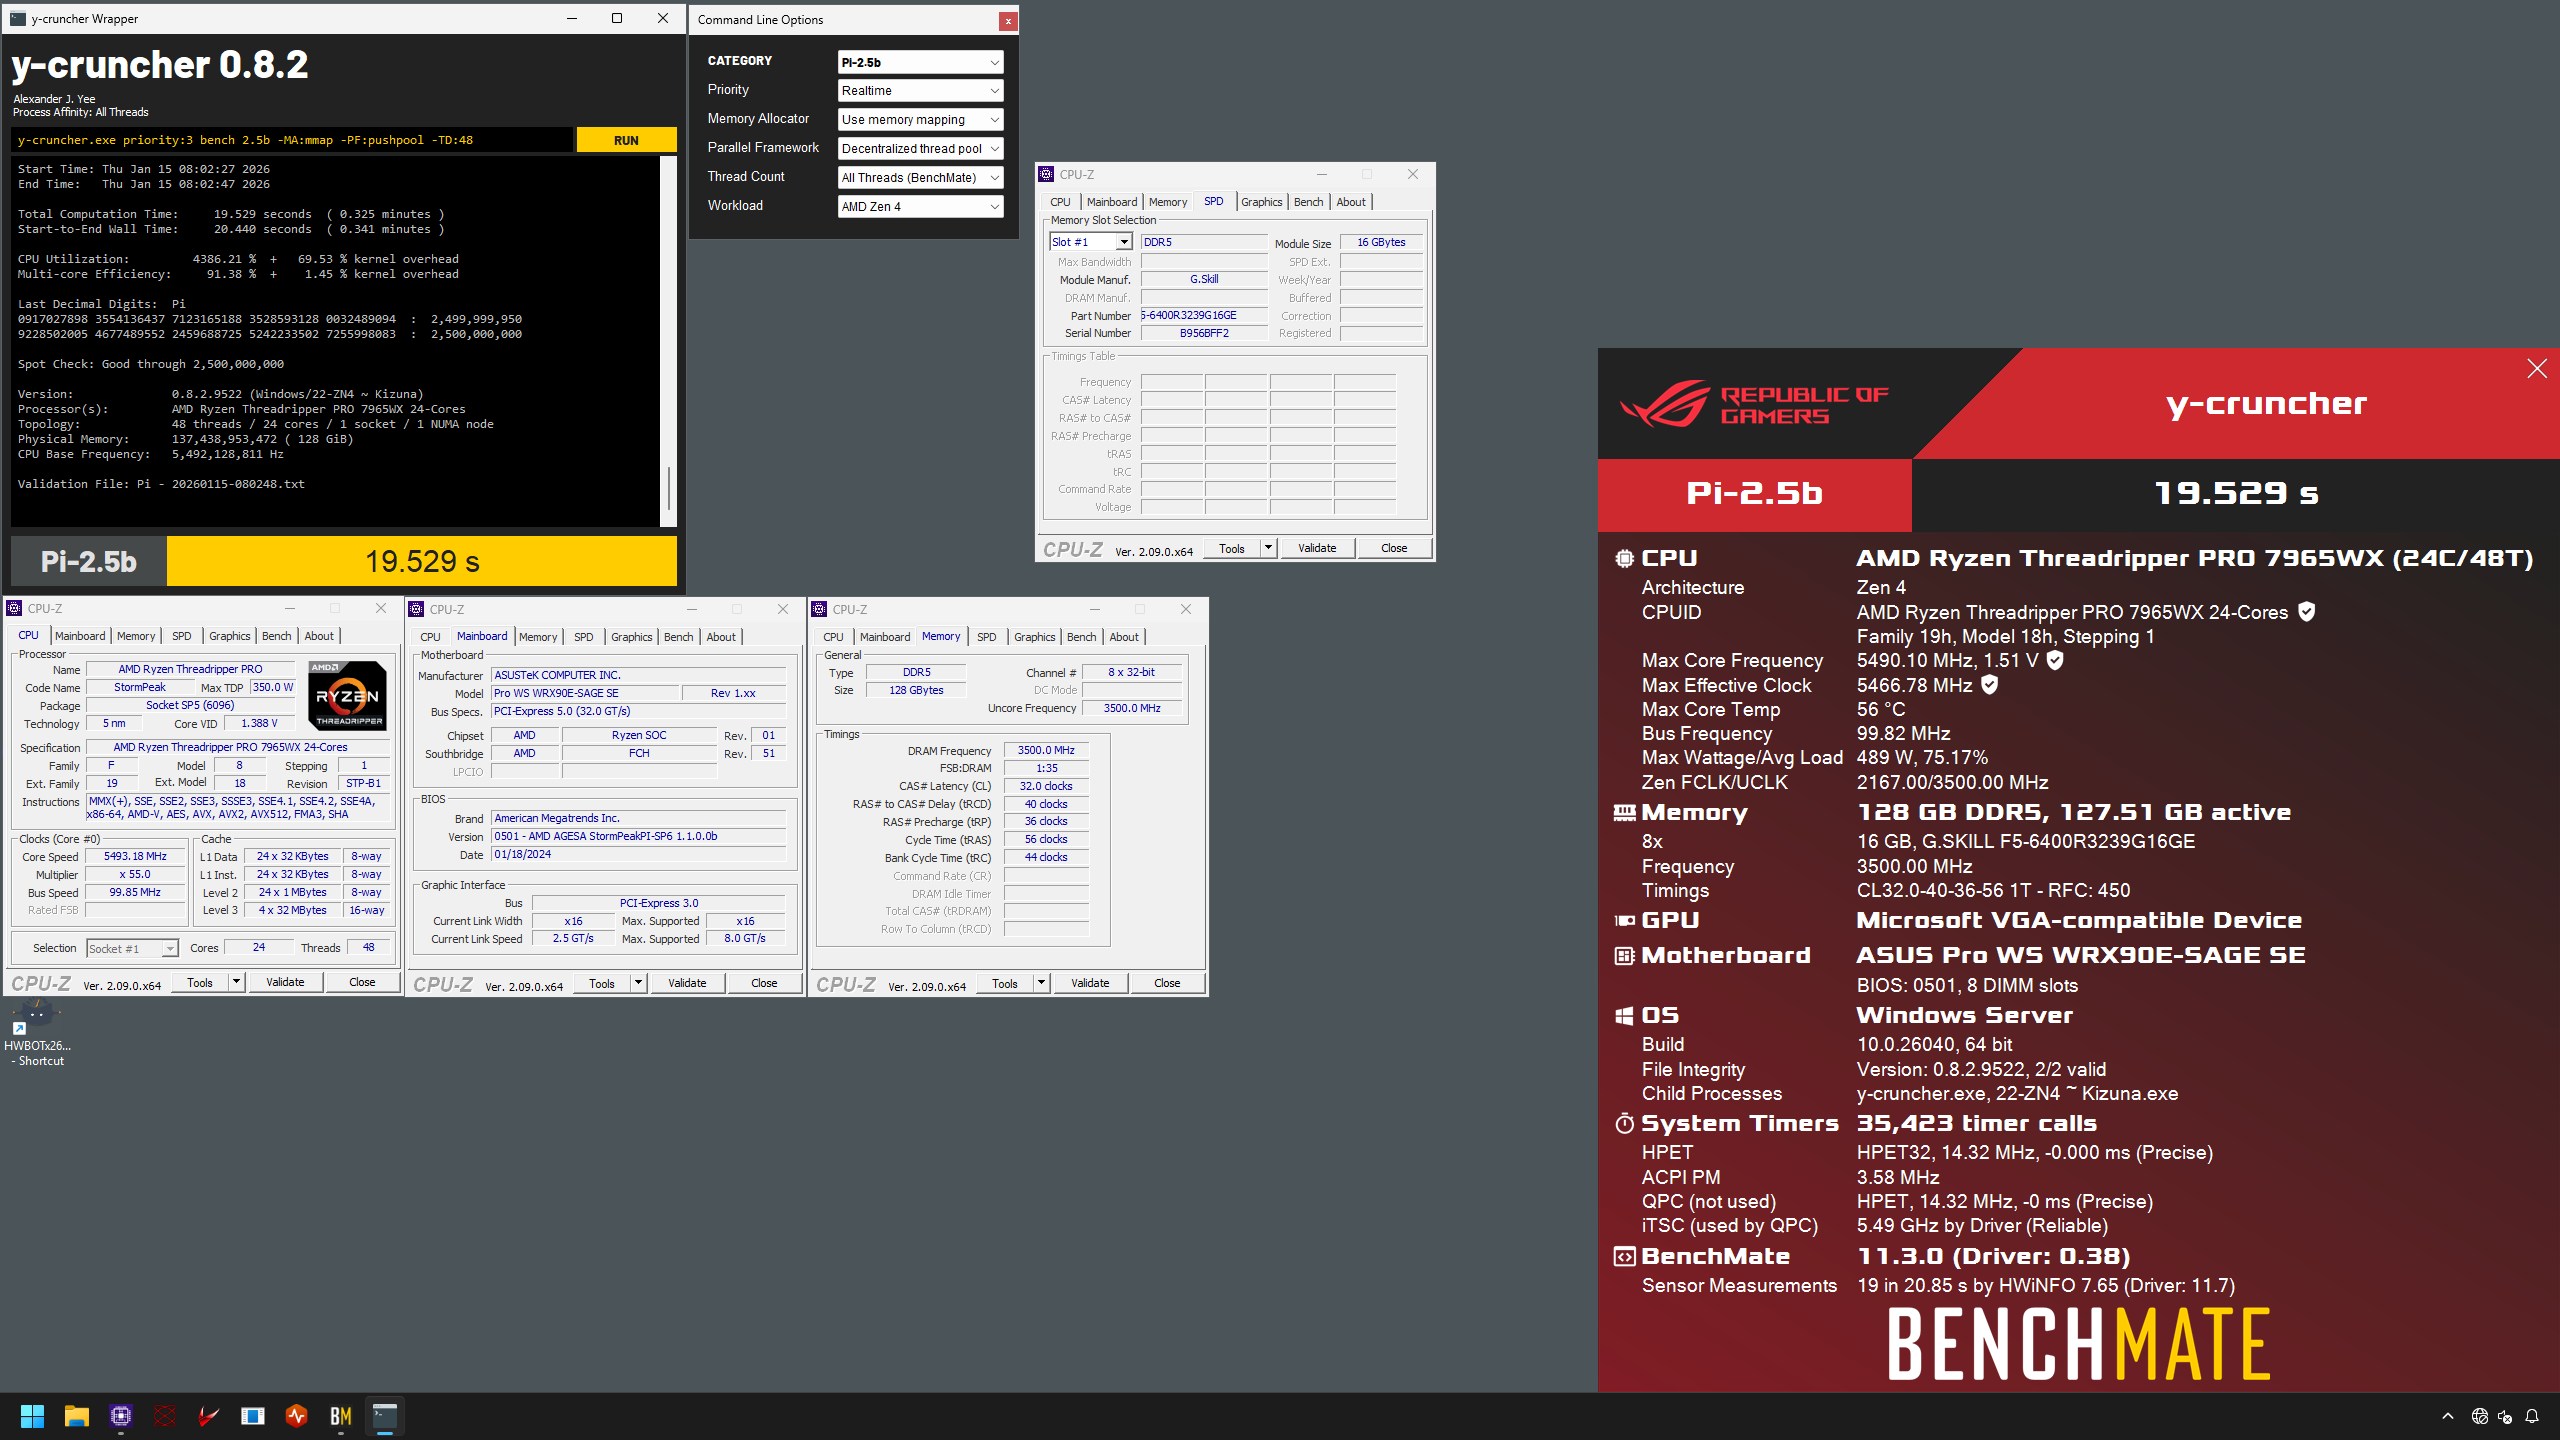
Task: Open the Thread Count dropdown
Action: click(x=920, y=178)
